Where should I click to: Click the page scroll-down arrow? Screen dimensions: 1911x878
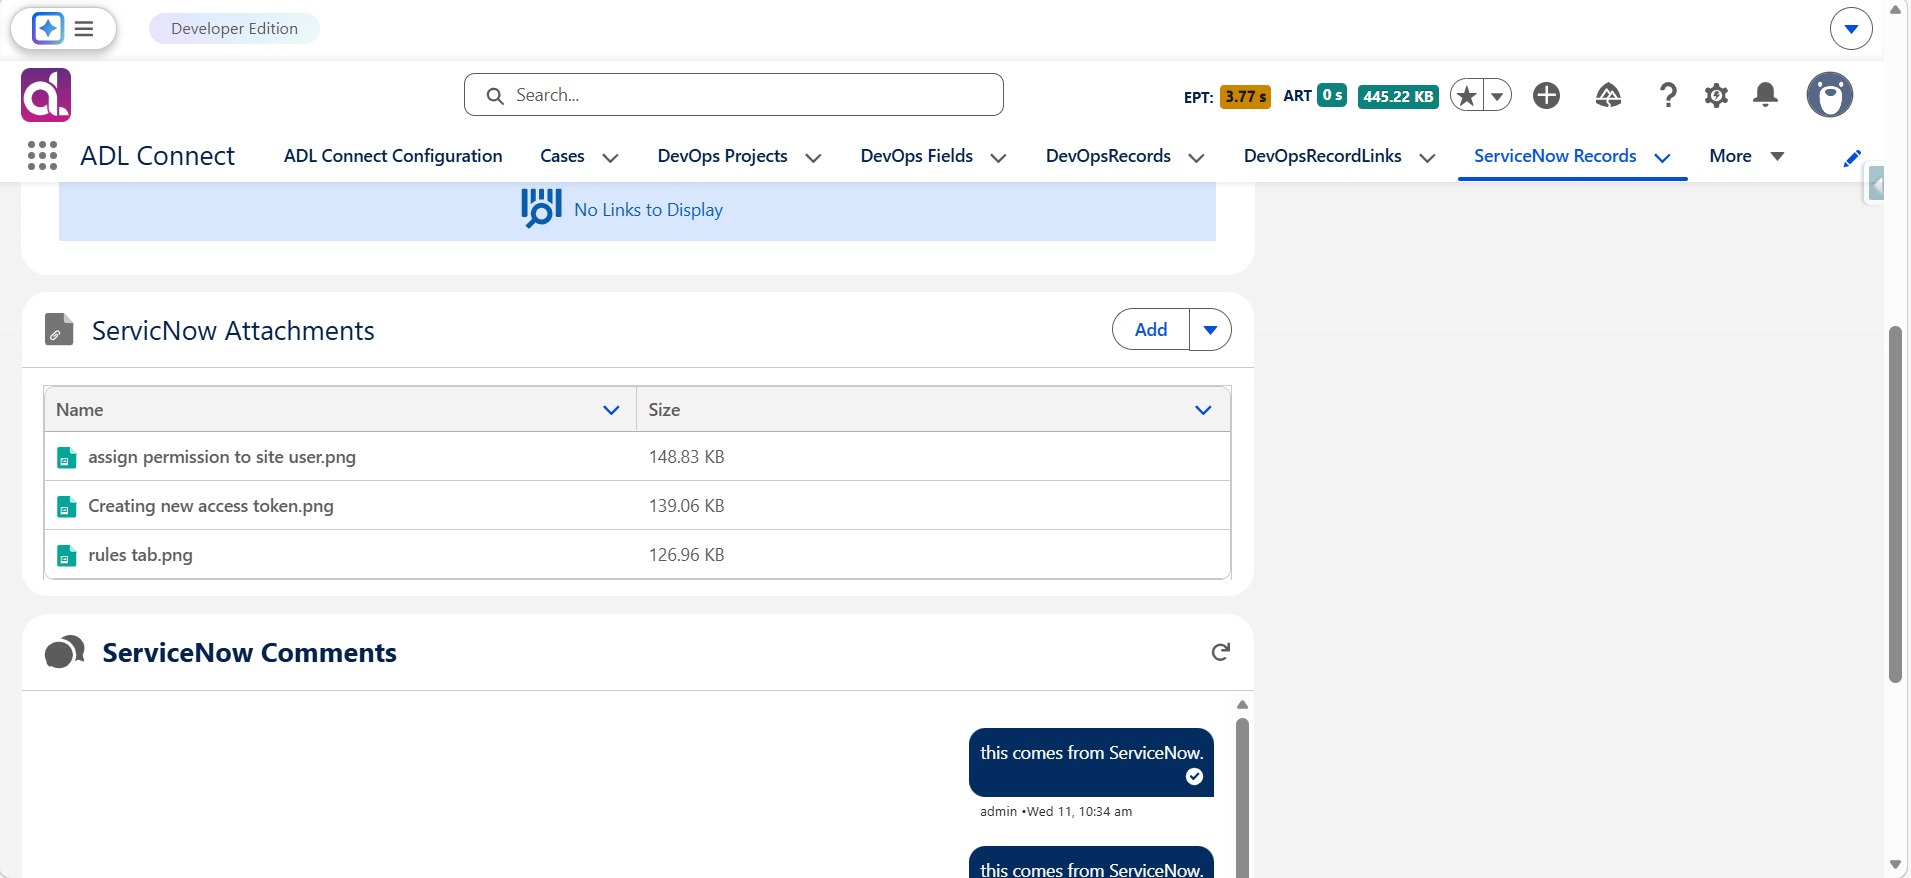pyautogui.click(x=1895, y=865)
